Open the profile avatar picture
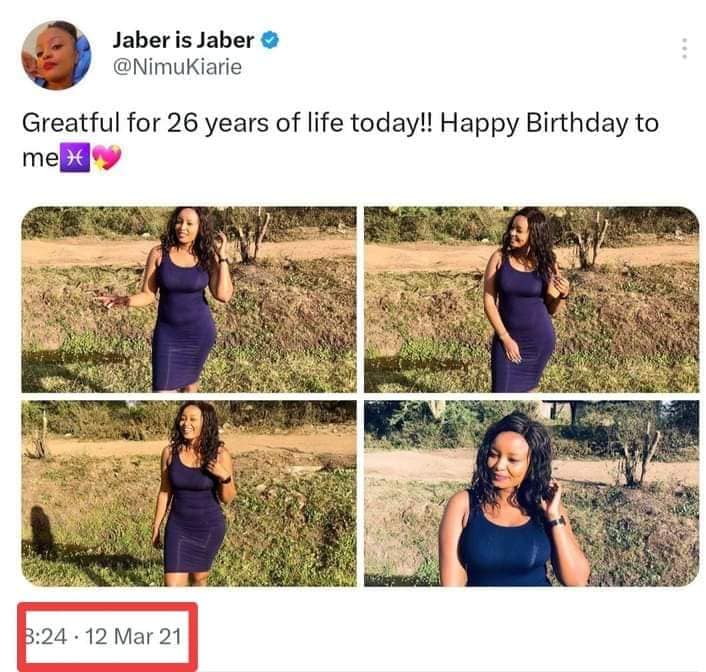The height and width of the screenshot is (672, 706). pos(55,55)
